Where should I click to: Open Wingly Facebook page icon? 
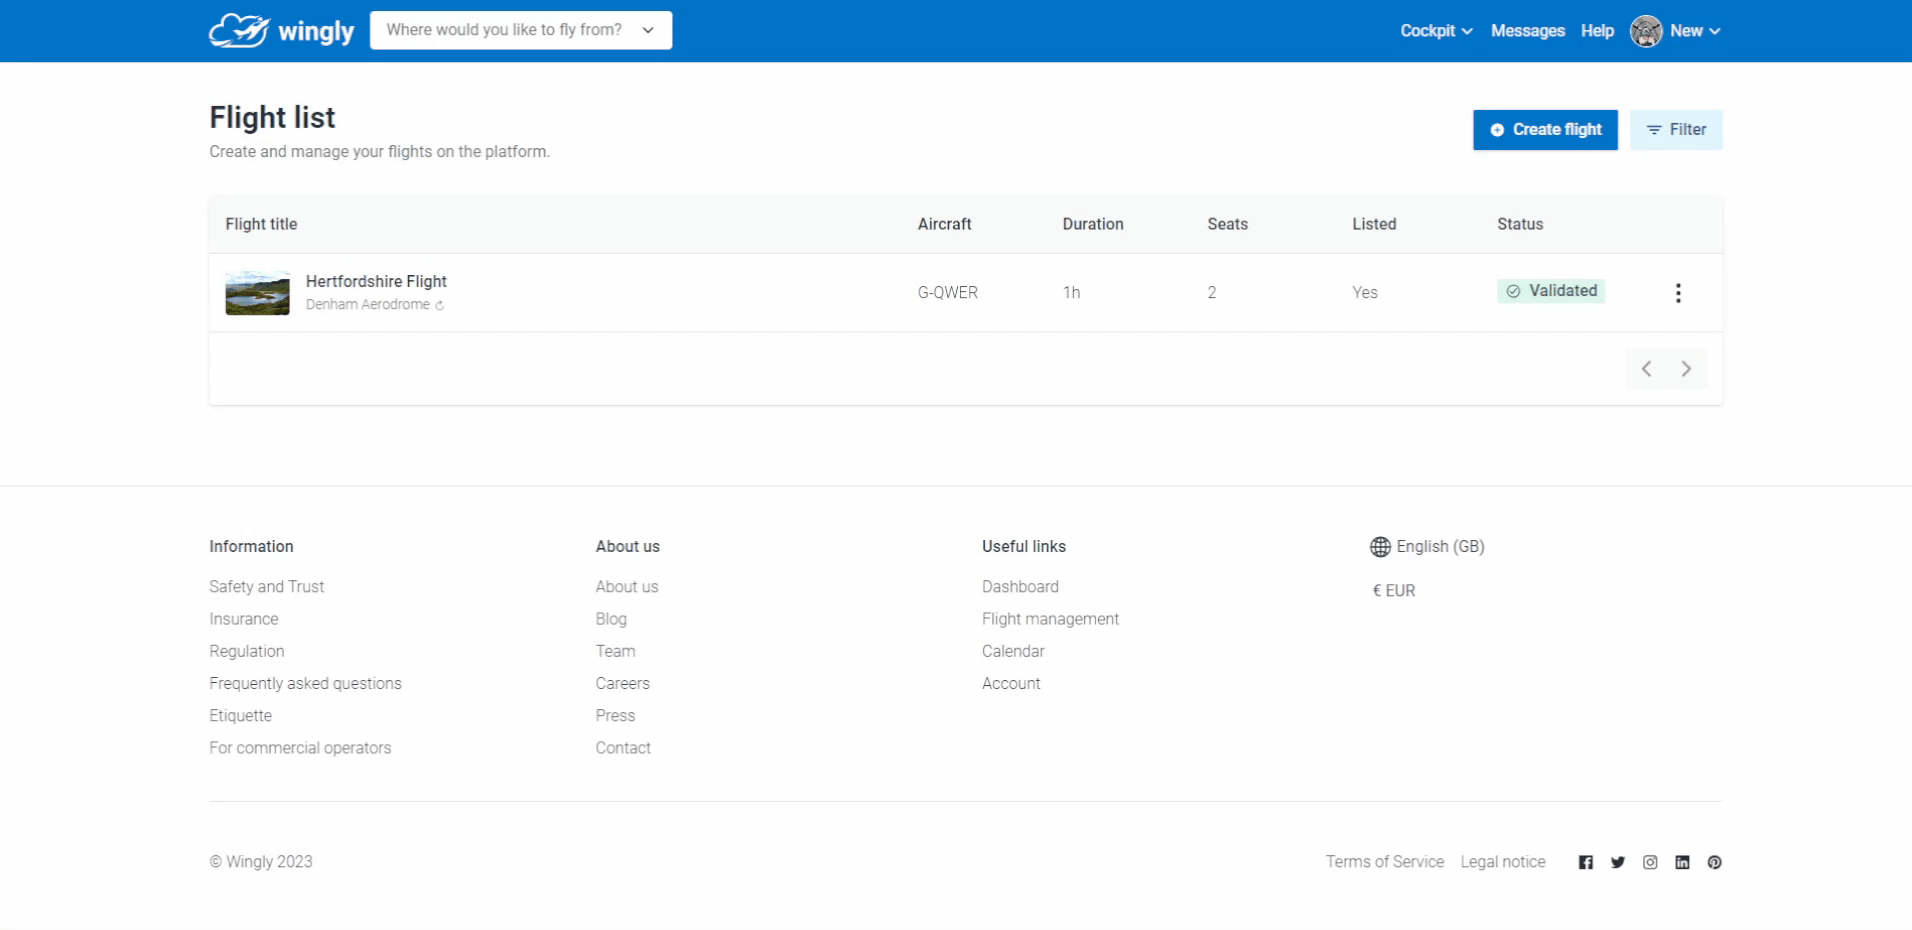point(1586,862)
